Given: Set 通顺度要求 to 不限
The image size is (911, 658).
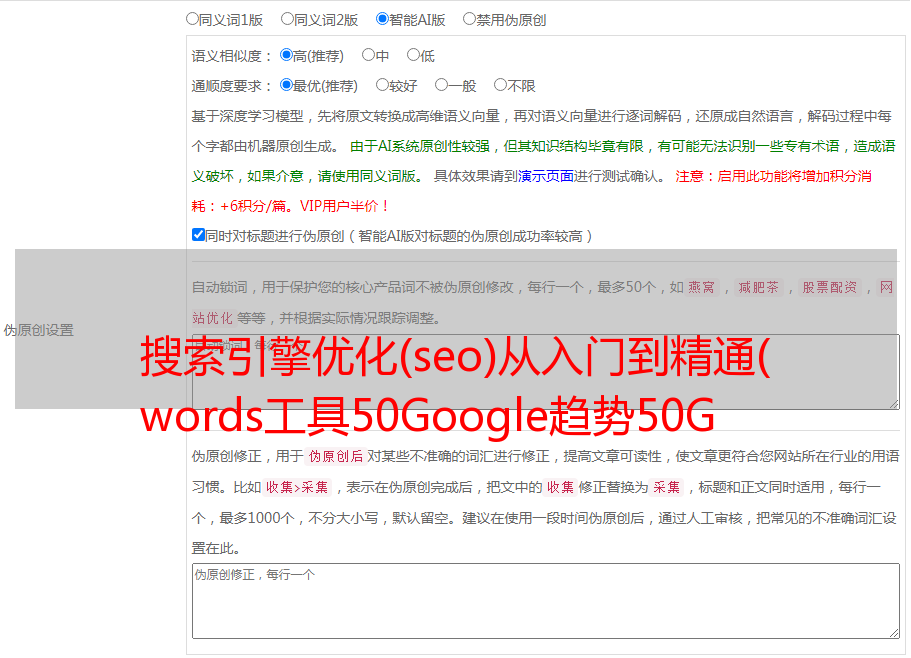Looking at the screenshot, I should (x=500, y=85).
